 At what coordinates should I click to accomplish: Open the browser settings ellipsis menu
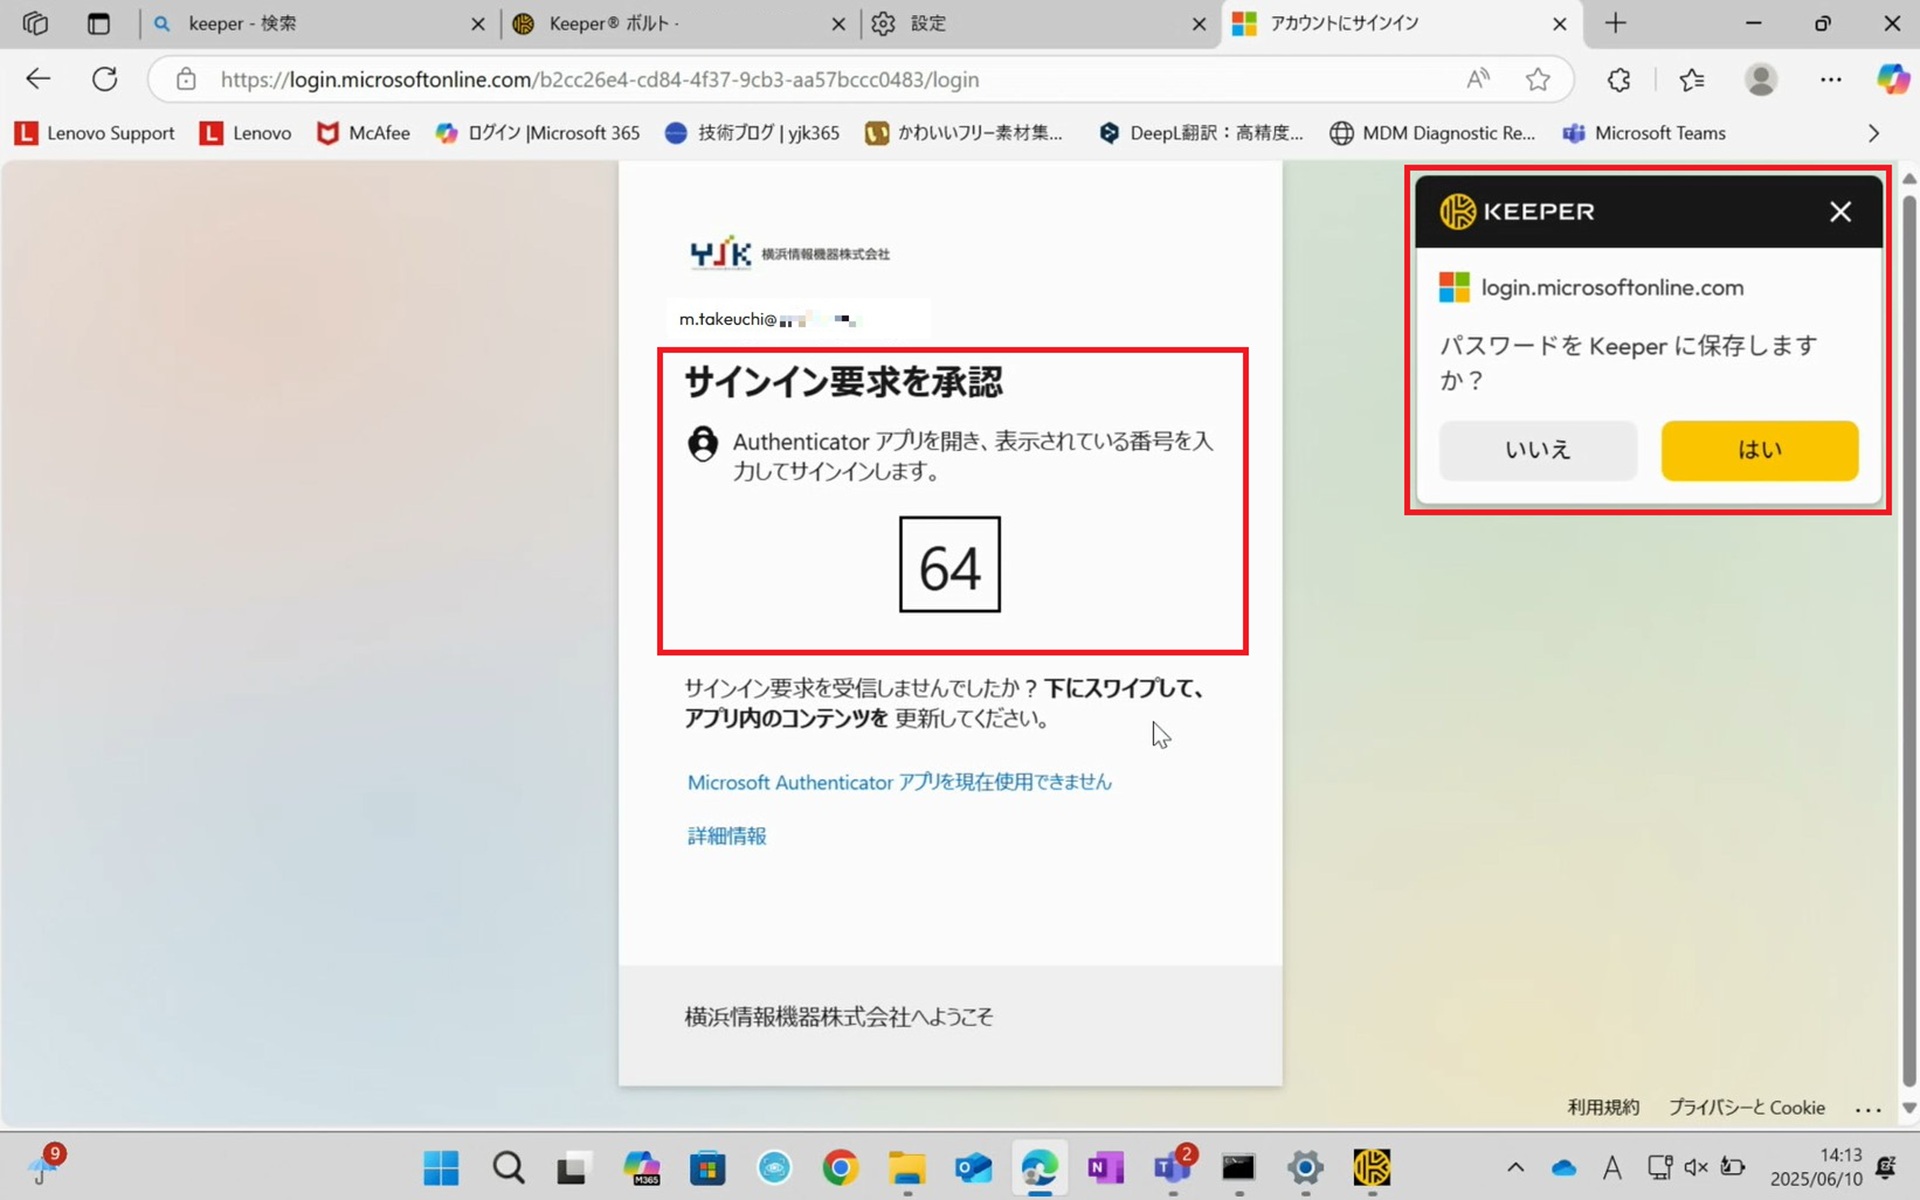1831,79
